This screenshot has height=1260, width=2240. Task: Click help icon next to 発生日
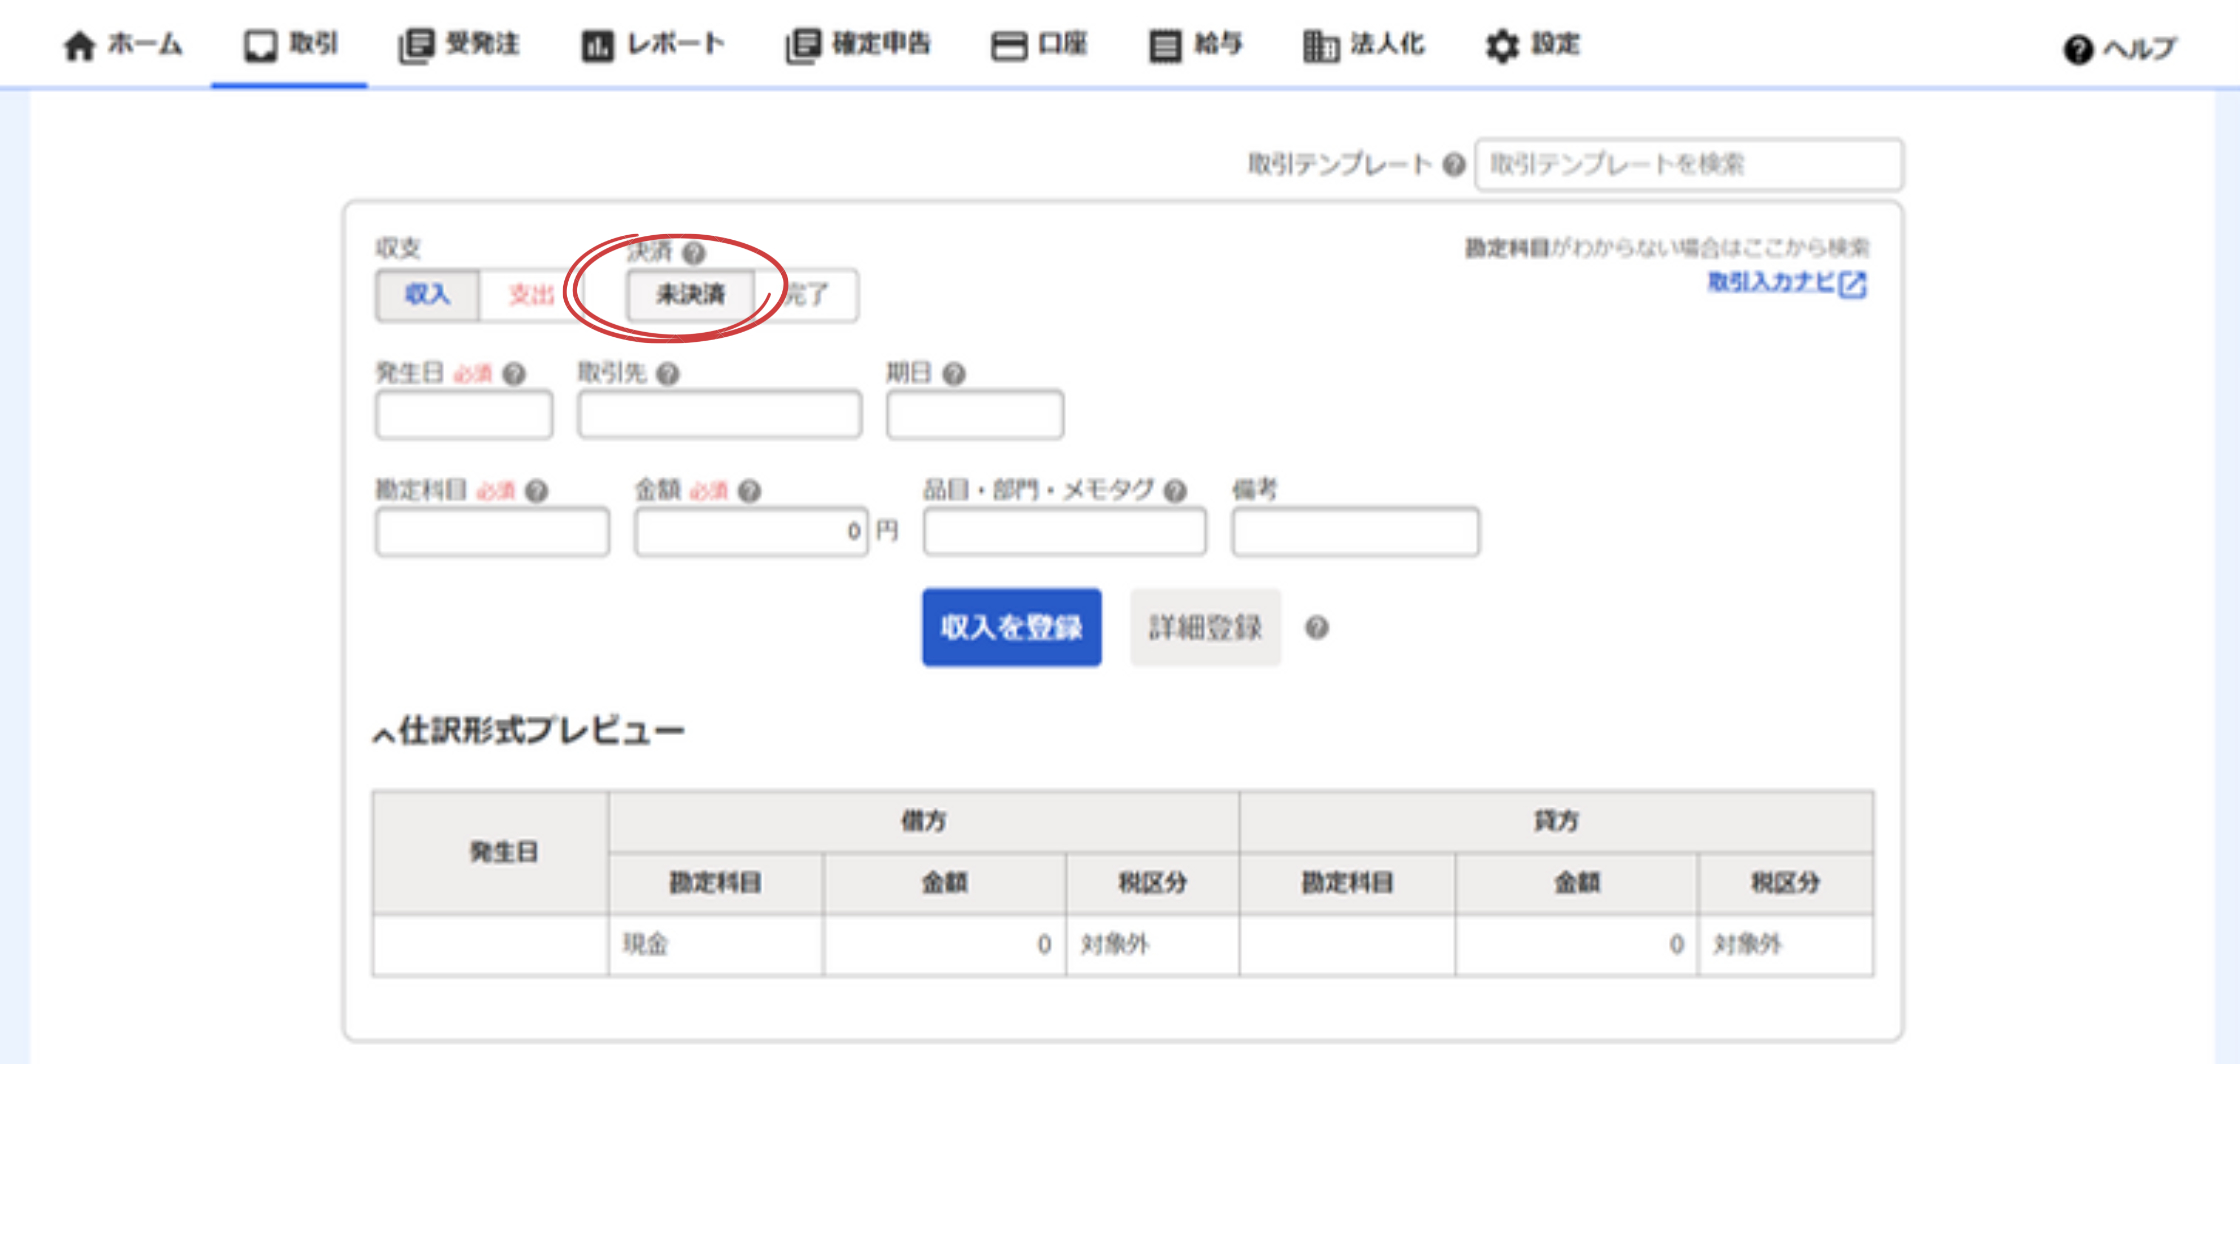click(514, 374)
